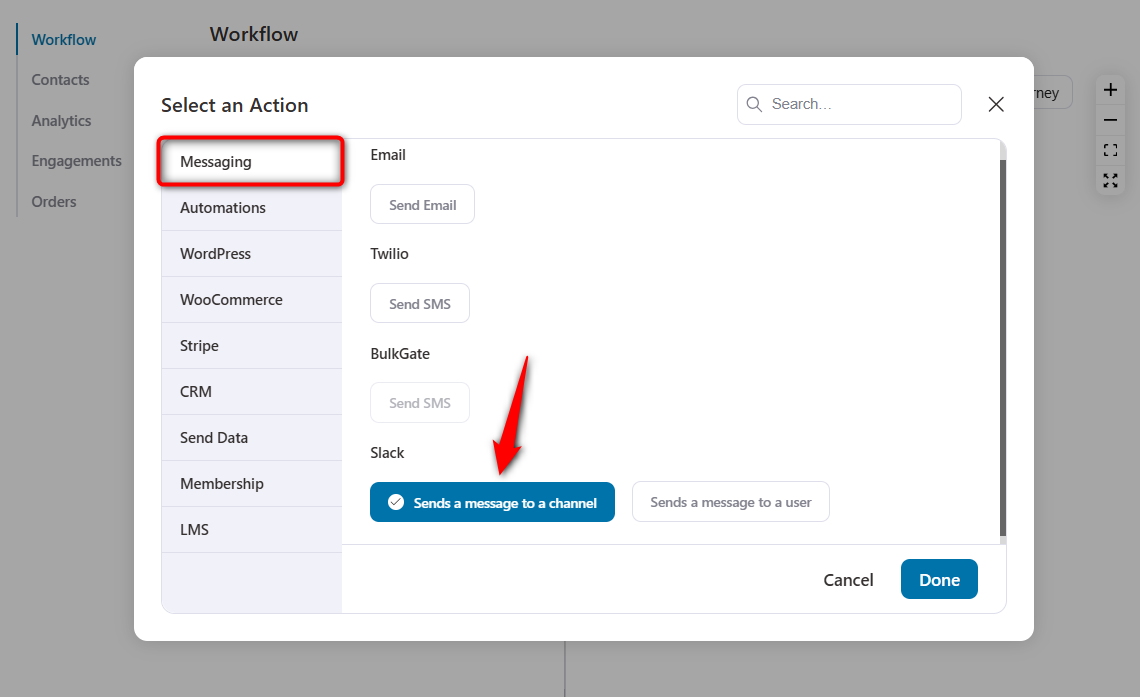1140x697 pixels.
Task: Open the Contacts section
Action: coord(60,79)
